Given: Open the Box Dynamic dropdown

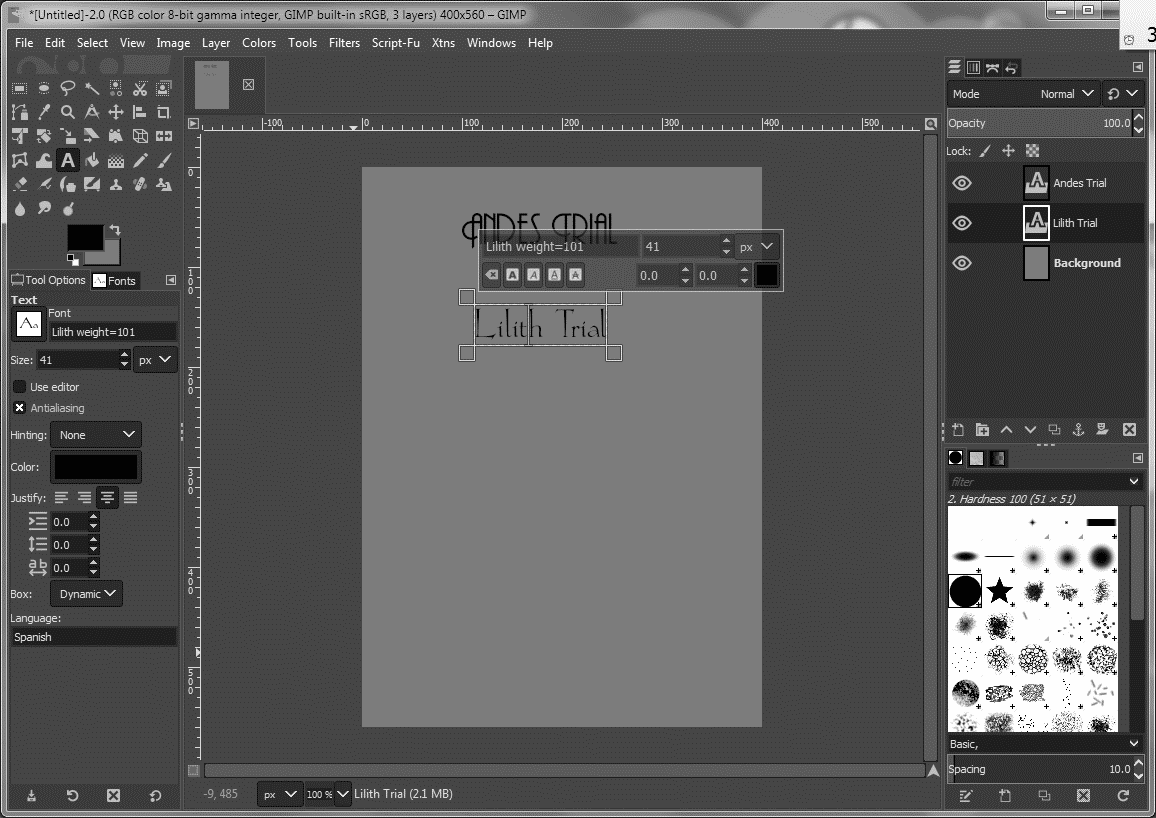Looking at the screenshot, I should 86,594.
